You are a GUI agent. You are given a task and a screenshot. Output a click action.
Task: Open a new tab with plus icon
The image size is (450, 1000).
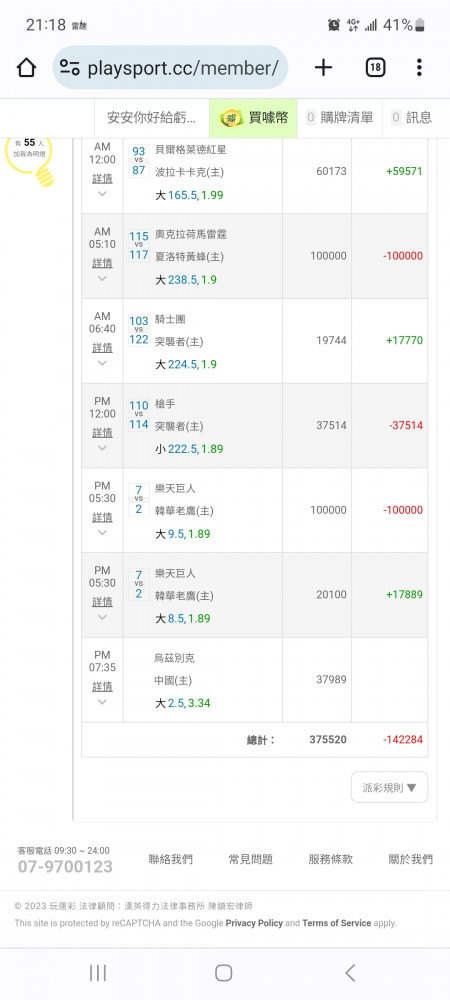coord(324,68)
